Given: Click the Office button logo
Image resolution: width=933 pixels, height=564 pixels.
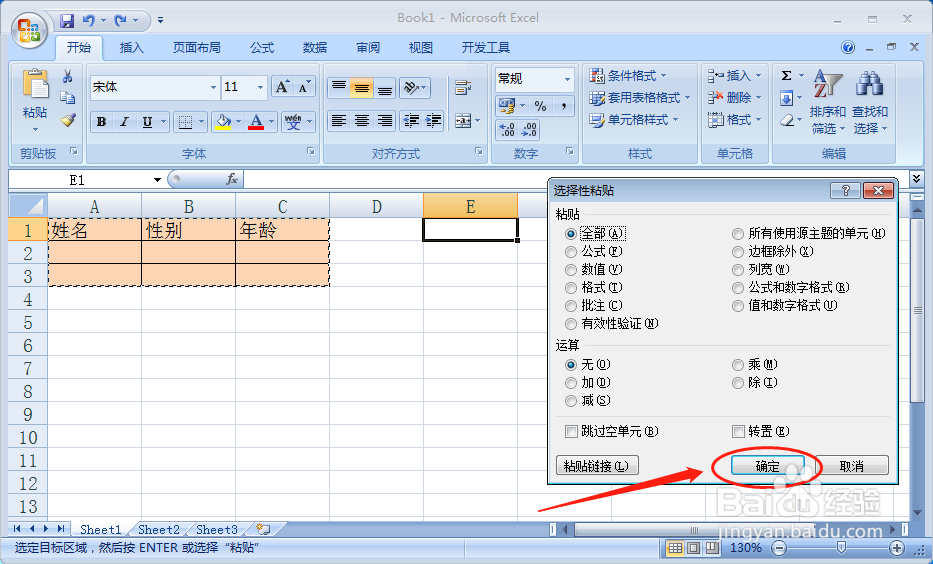Looking at the screenshot, I should (x=30, y=30).
